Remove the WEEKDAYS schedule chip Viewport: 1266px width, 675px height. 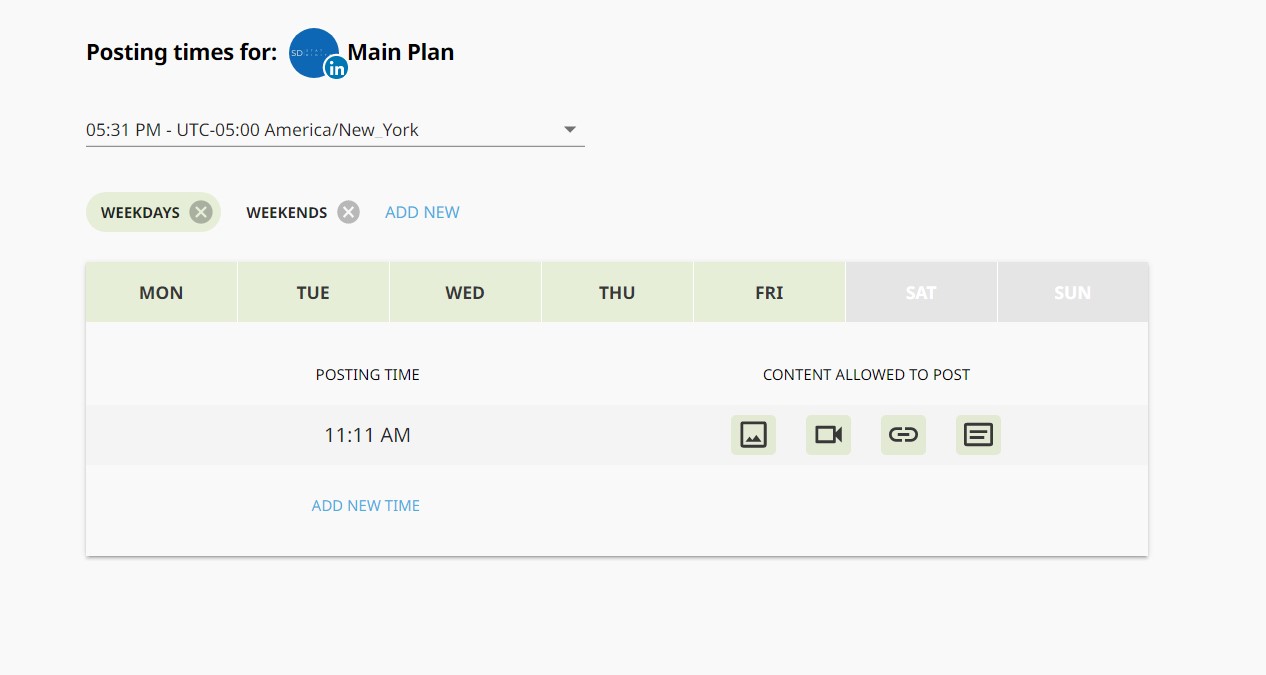click(x=201, y=212)
